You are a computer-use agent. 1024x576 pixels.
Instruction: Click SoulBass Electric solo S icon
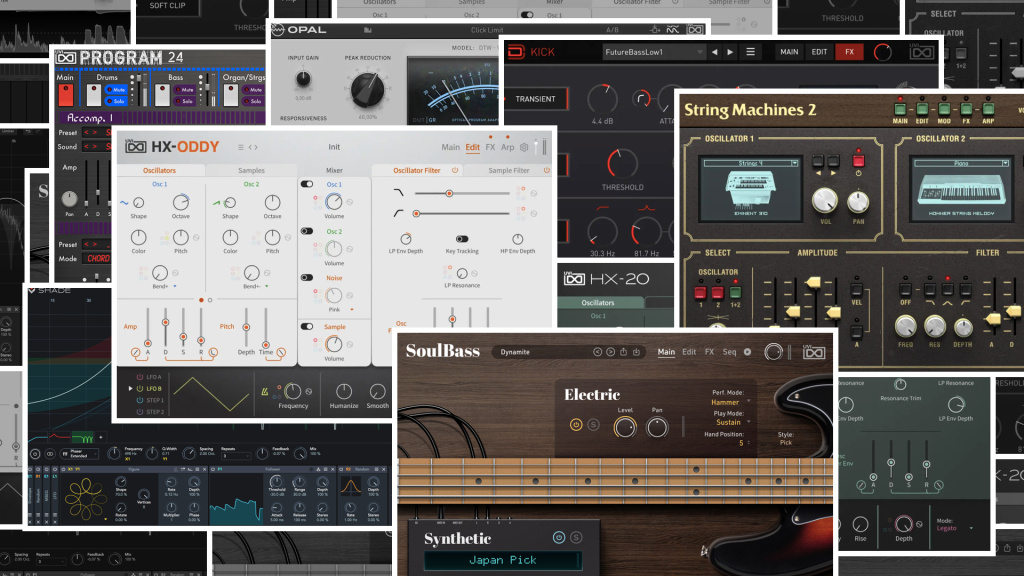pyautogui.click(x=593, y=424)
